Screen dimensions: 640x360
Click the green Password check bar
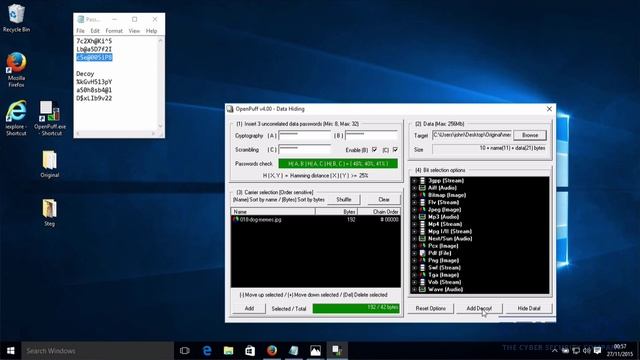tap(338, 164)
